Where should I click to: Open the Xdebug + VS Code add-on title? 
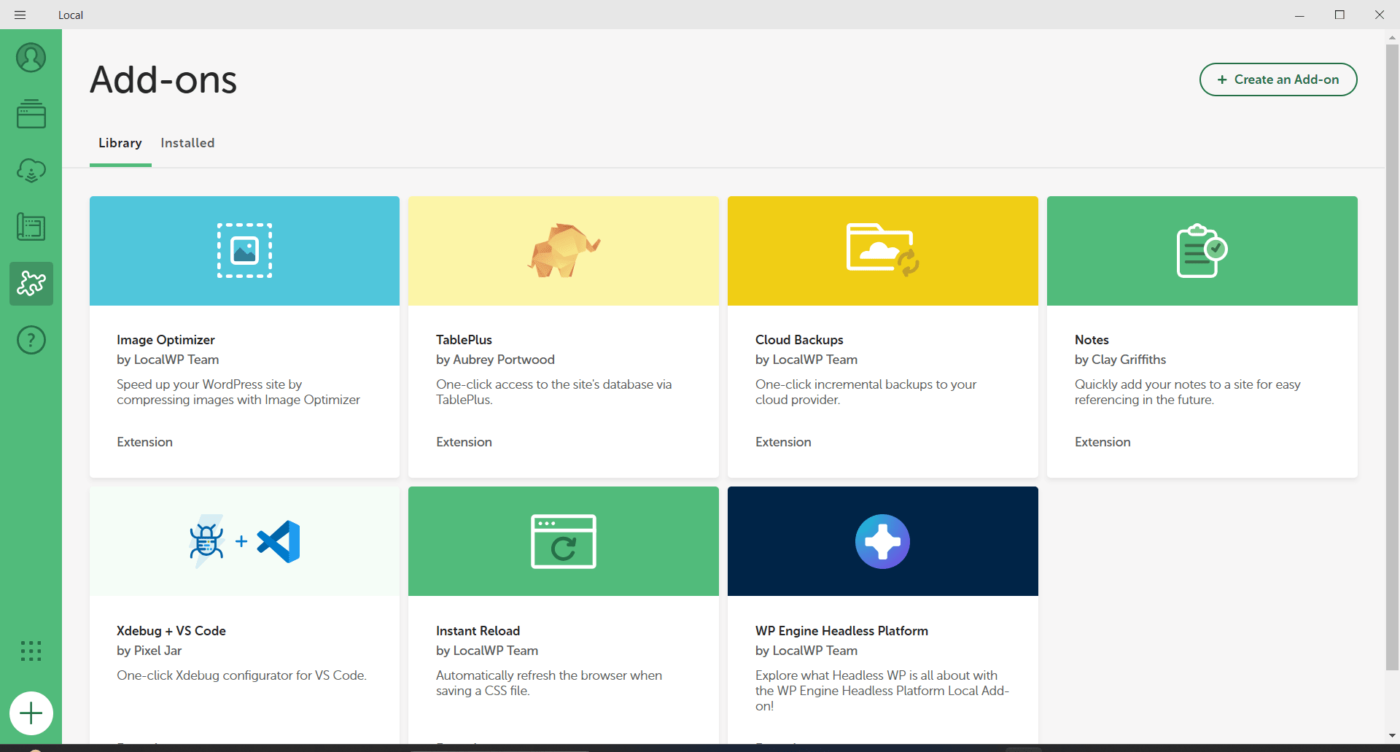tap(171, 631)
